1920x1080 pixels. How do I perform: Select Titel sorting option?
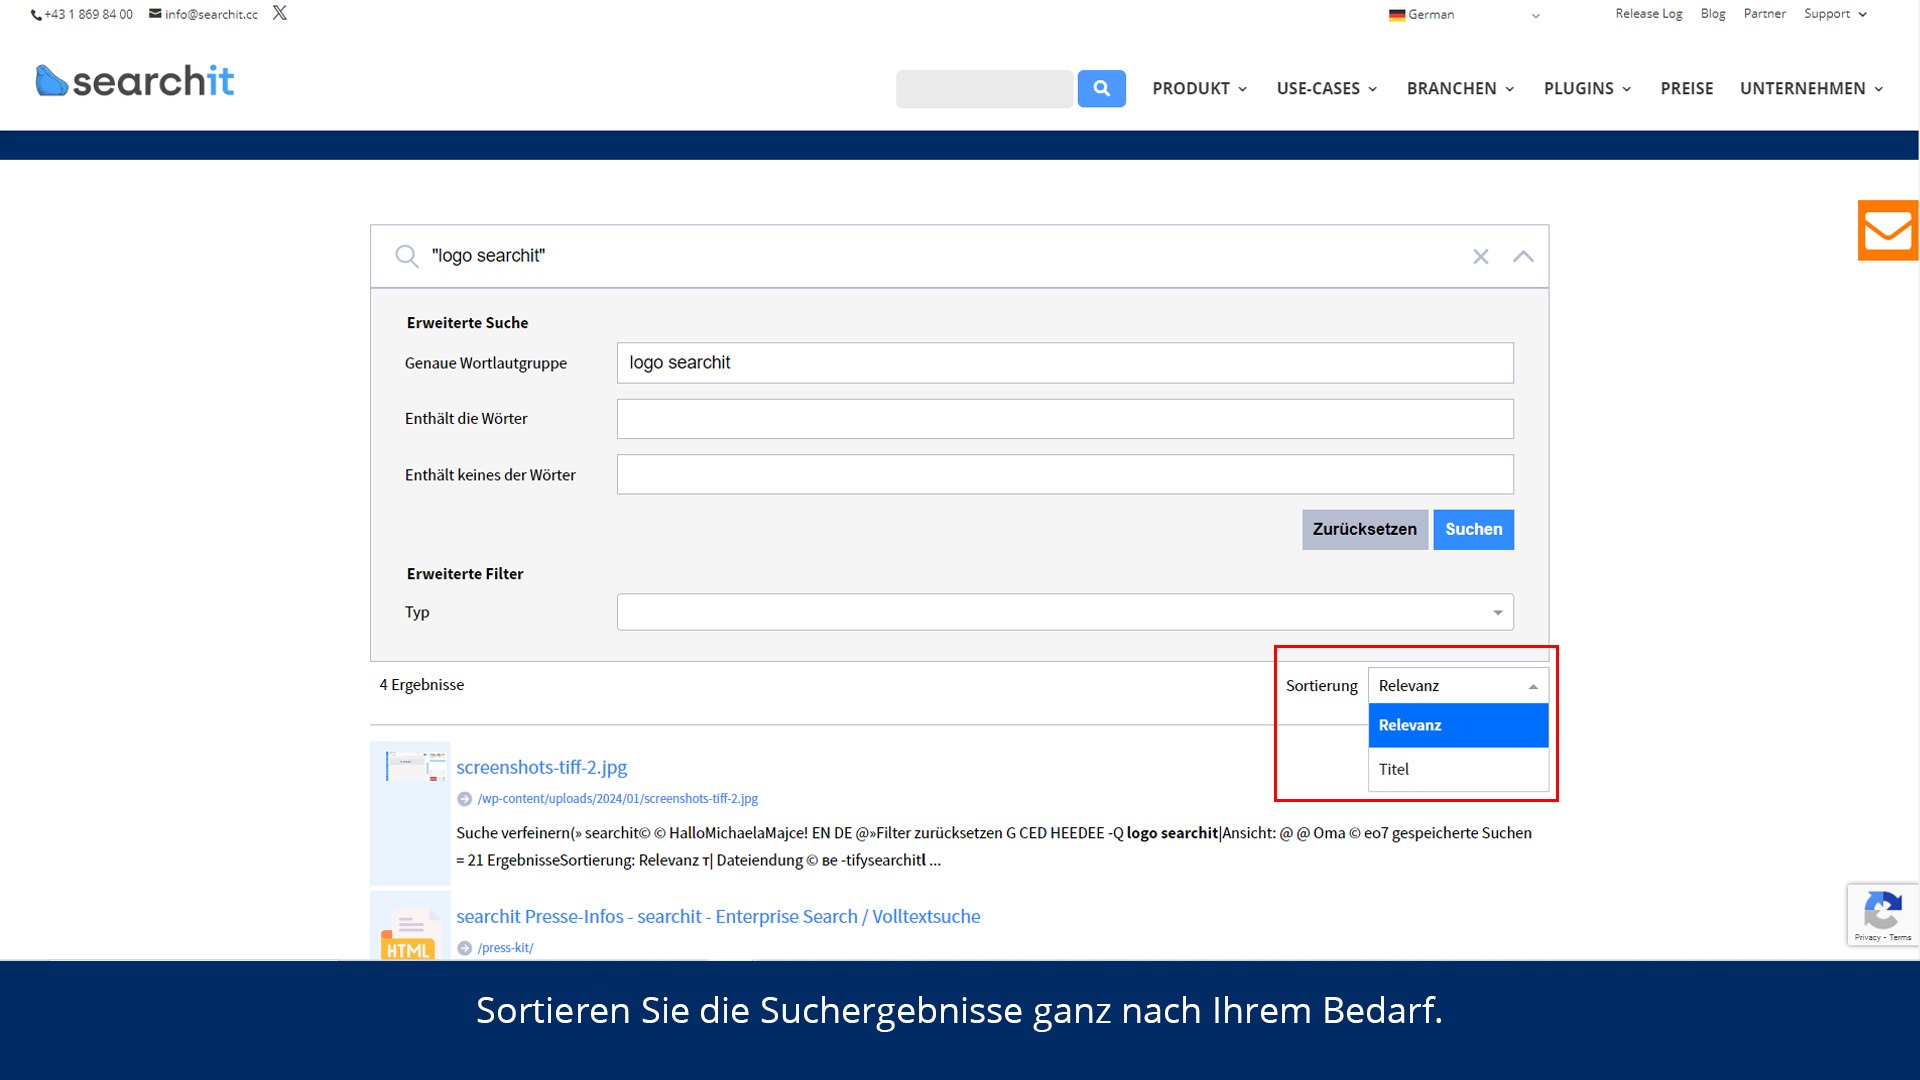pos(1458,770)
